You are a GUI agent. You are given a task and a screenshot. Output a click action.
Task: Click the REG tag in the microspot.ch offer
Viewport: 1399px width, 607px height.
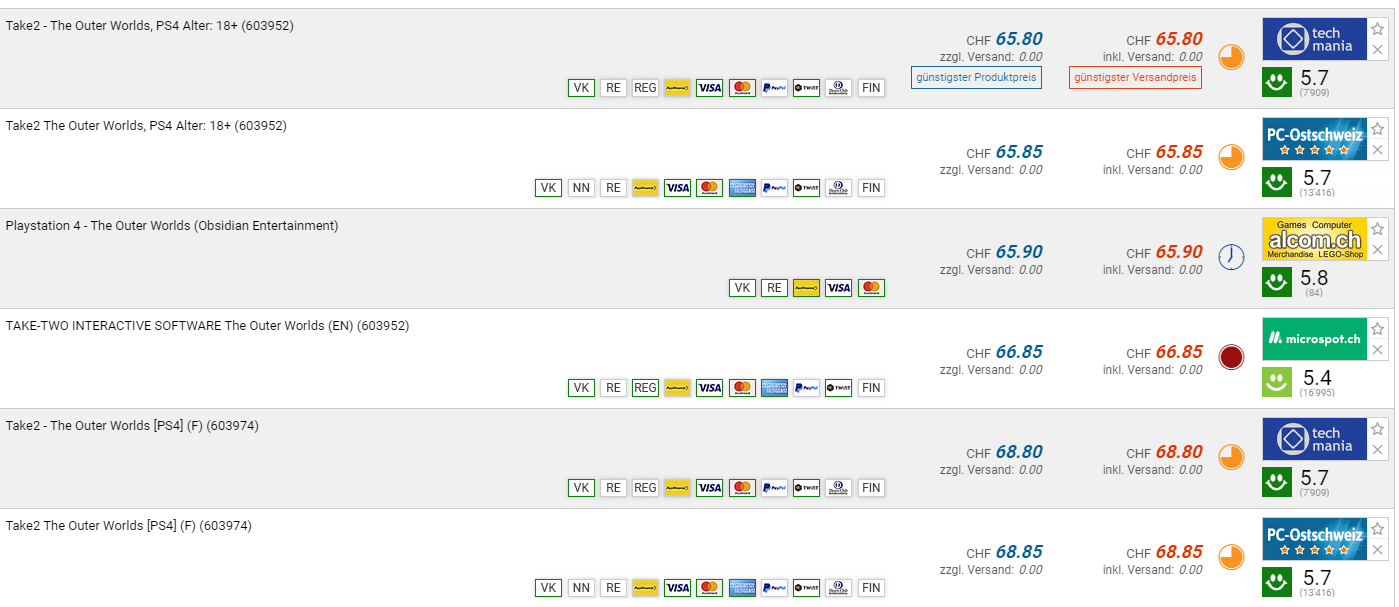point(645,388)
